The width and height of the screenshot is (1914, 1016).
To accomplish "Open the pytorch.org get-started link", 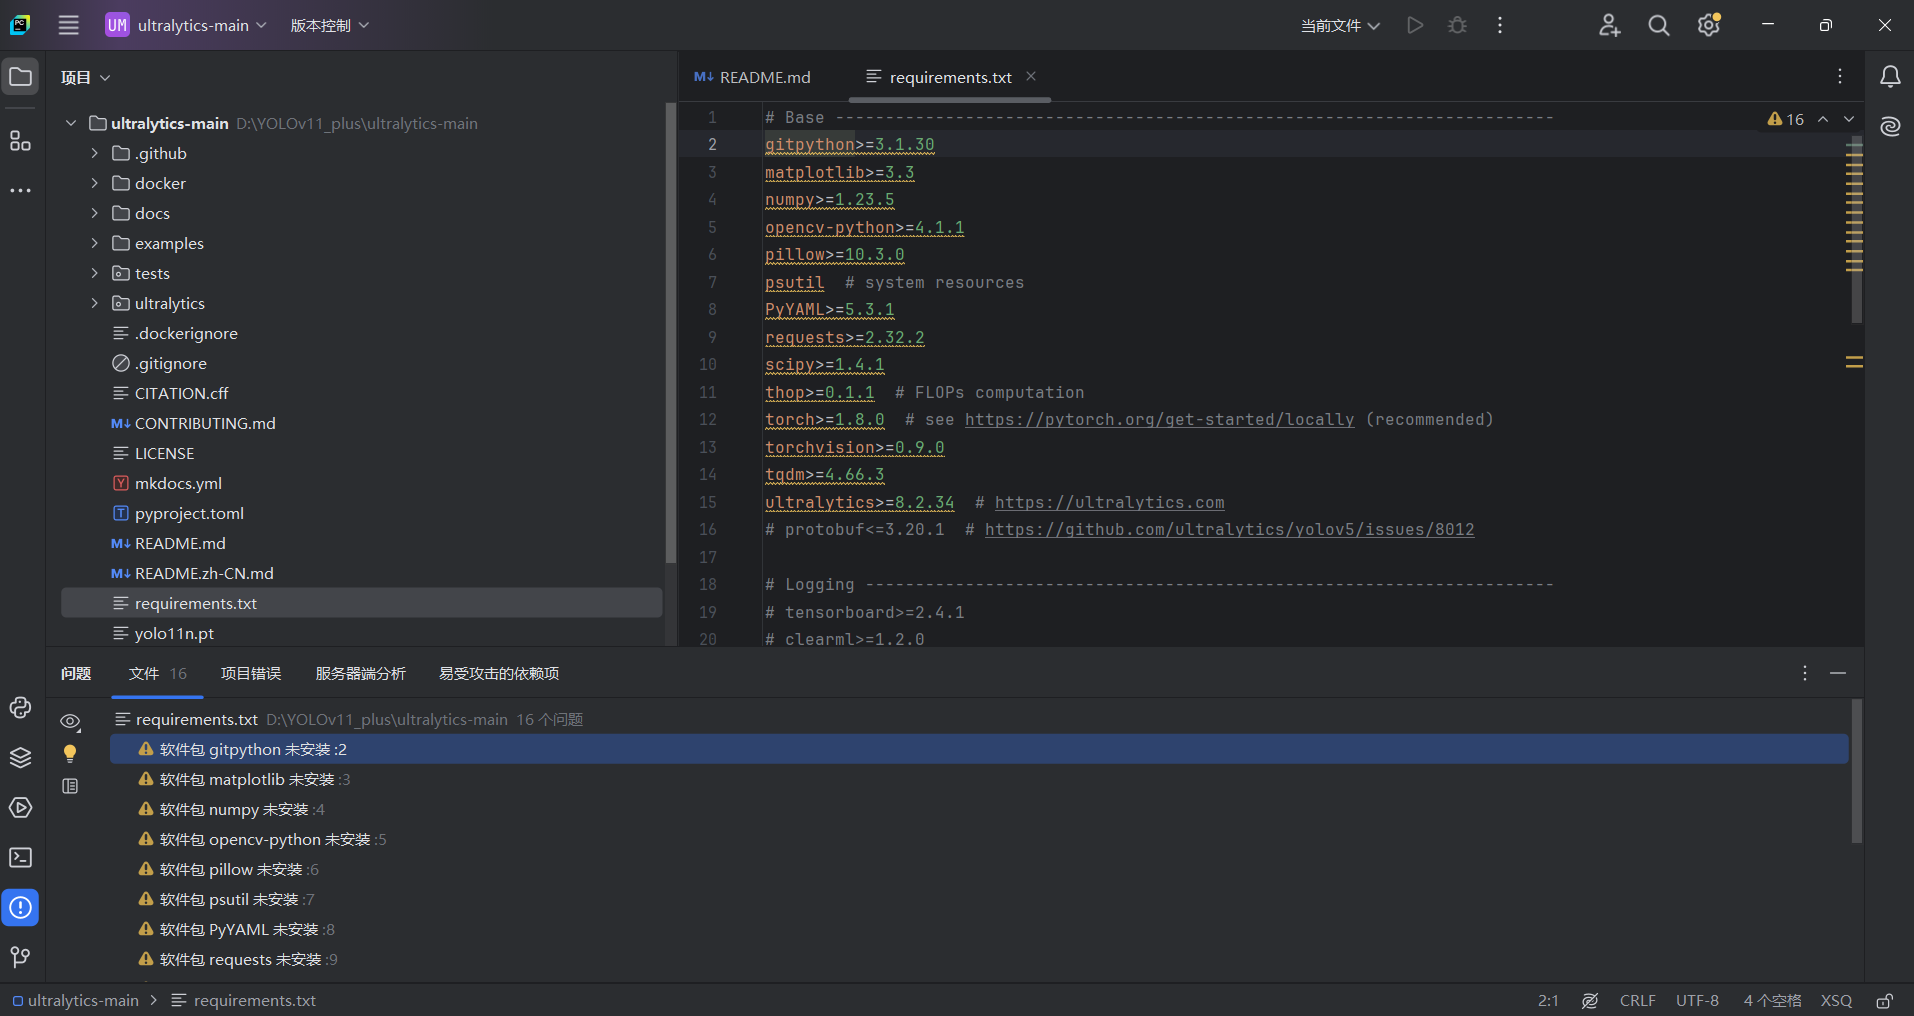I will click(1159, 420).
